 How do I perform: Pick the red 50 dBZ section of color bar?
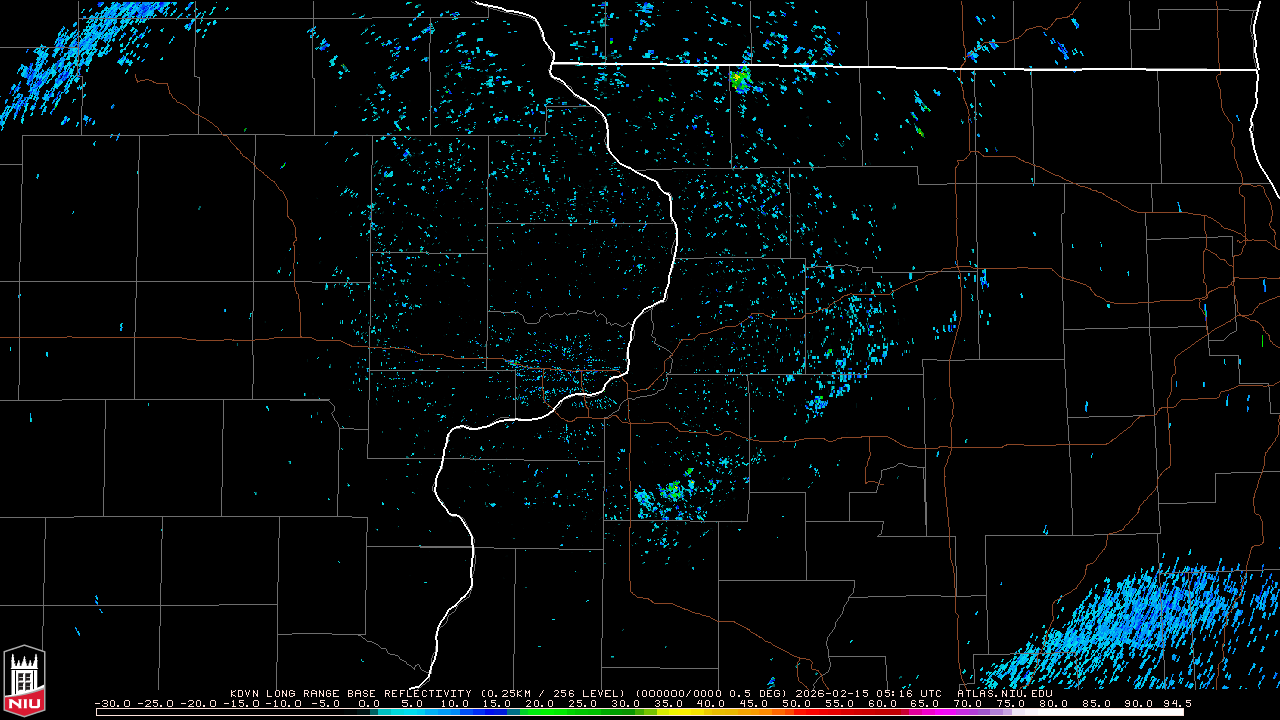pyautogui.click(x=797, y=712)
